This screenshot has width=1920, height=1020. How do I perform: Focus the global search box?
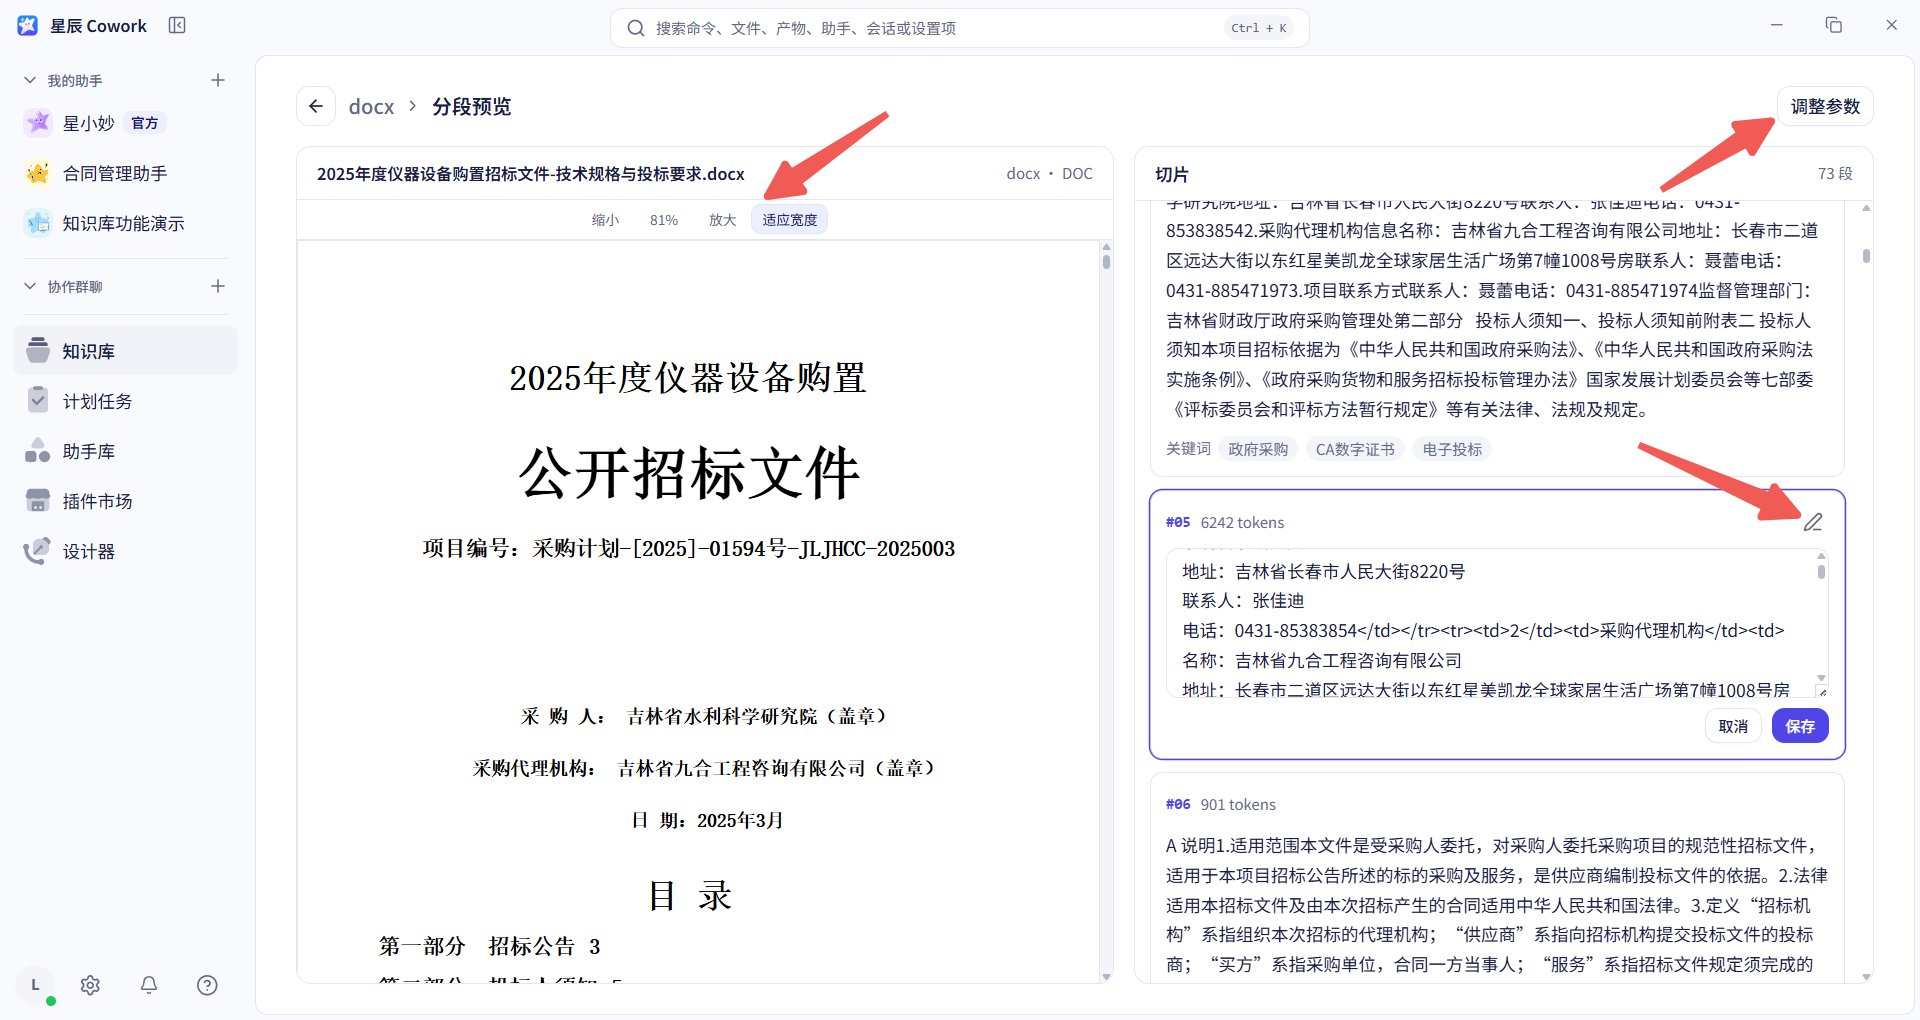click(x=959, y=28)
